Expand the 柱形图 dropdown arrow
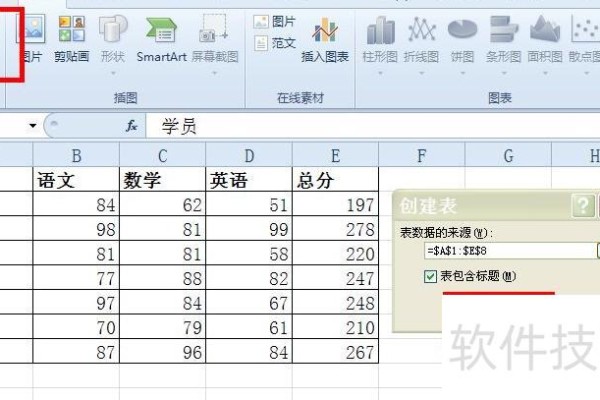Image resolution: width=600 pixels, height=400 pixels. 380,73
